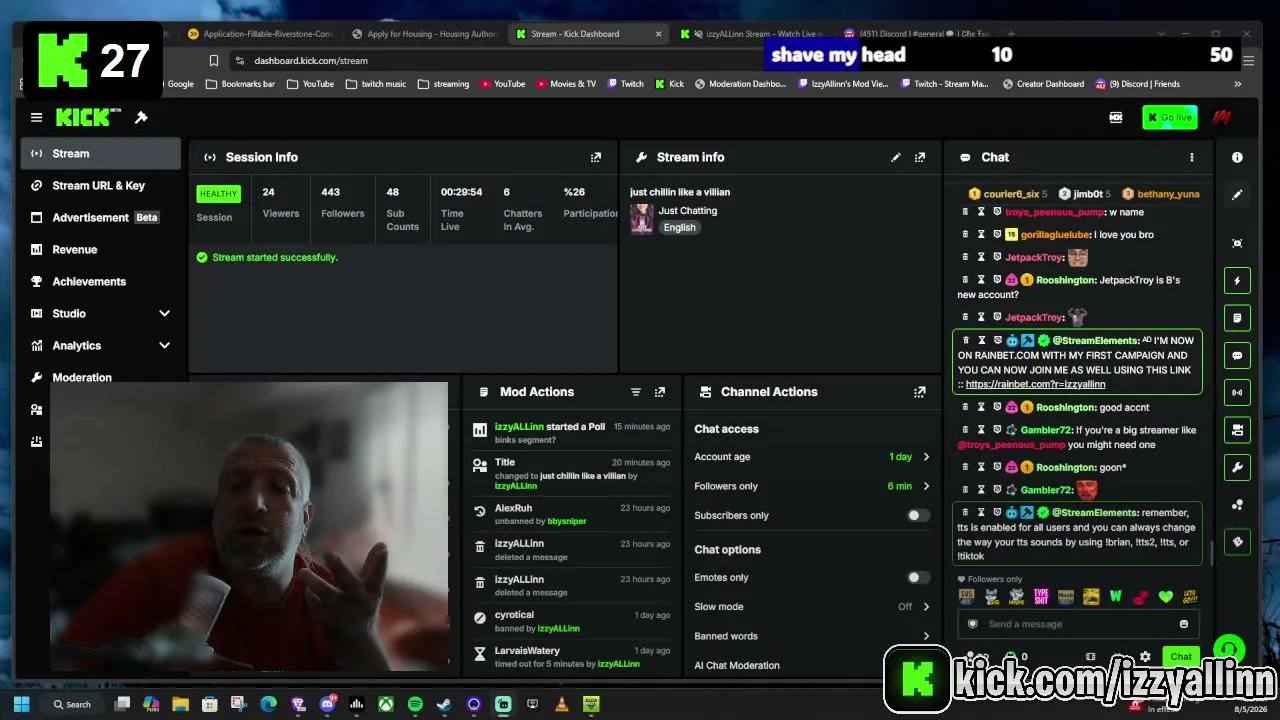This screenshot has width=1280, height=720.
Task: Open the emoji picker in message box
Action: coord(1183,624)
